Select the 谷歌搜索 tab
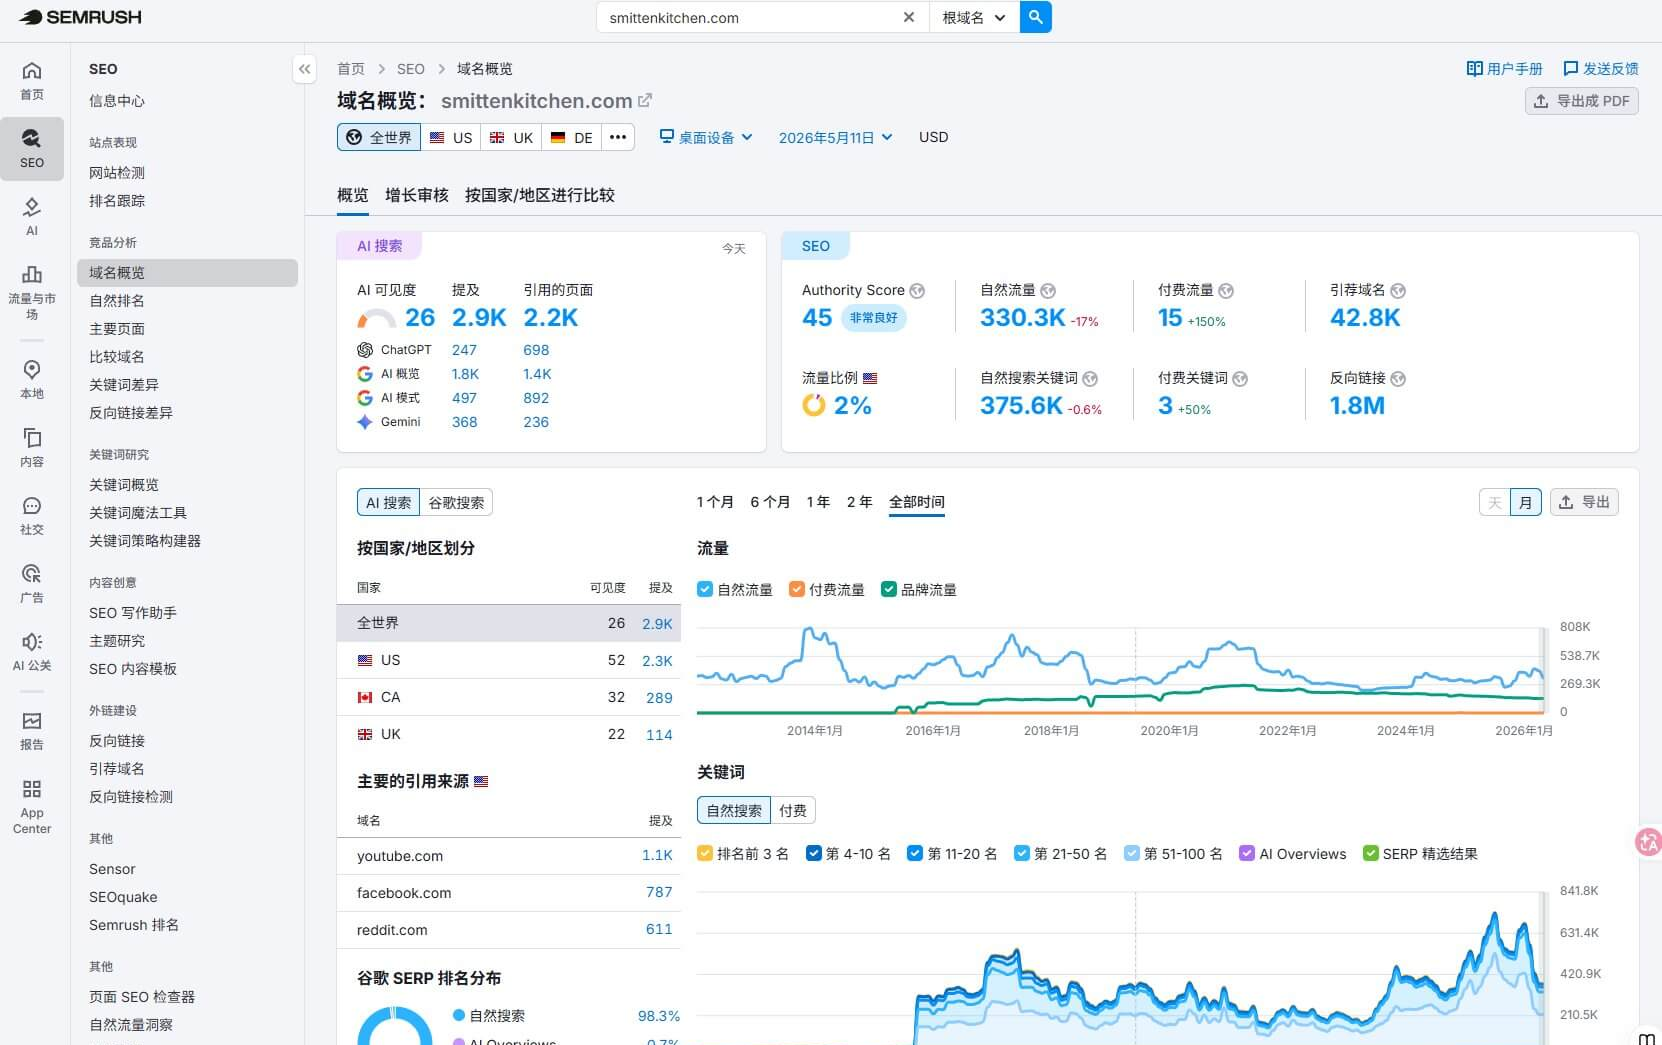Screen dimensions: 1662x1045 [x=456, y=502]
